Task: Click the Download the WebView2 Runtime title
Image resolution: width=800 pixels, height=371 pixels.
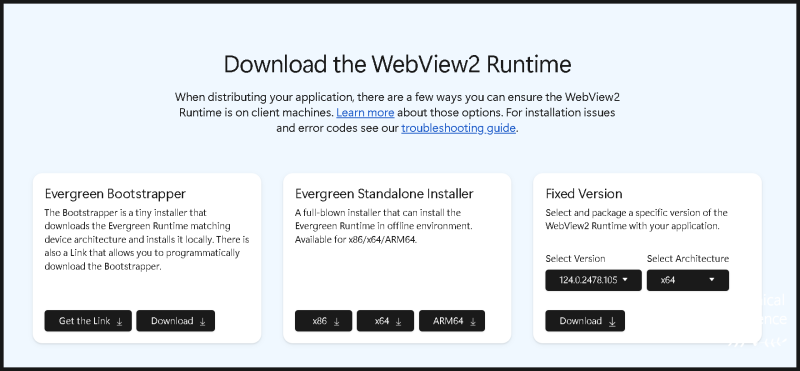Action: (x=397, y=65)
